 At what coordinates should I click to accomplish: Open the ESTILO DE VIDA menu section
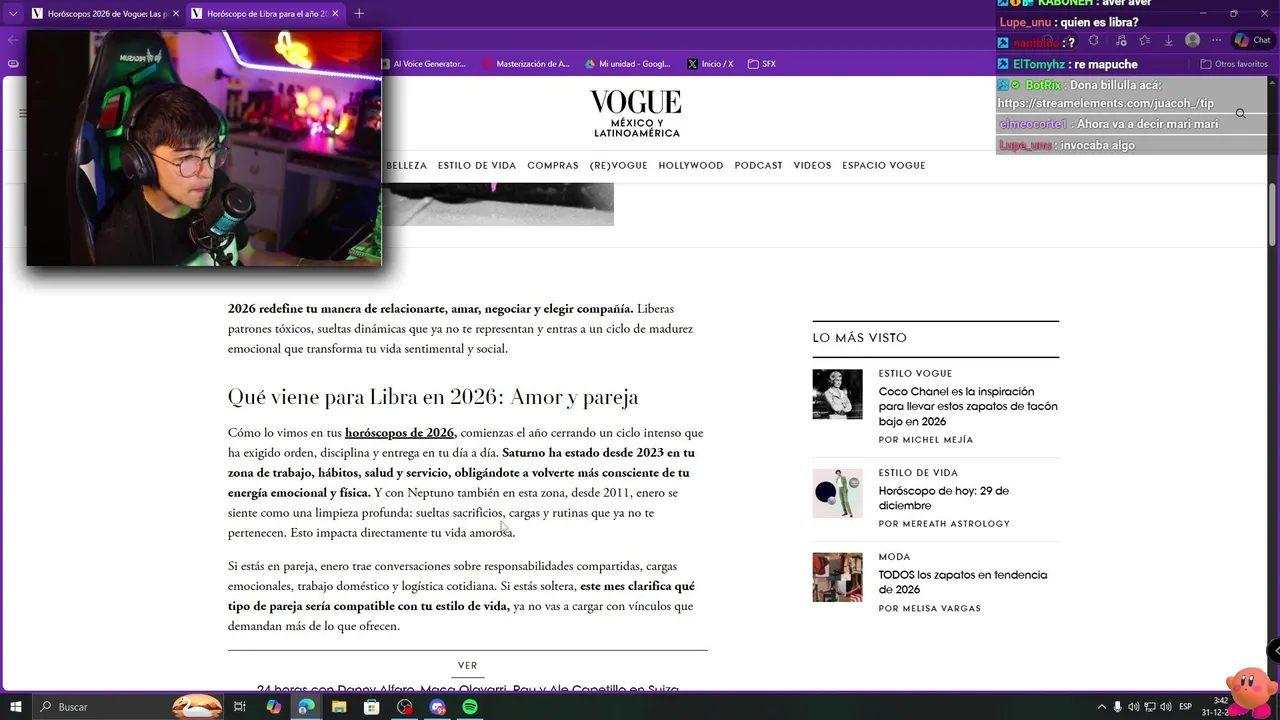point(477,166)
